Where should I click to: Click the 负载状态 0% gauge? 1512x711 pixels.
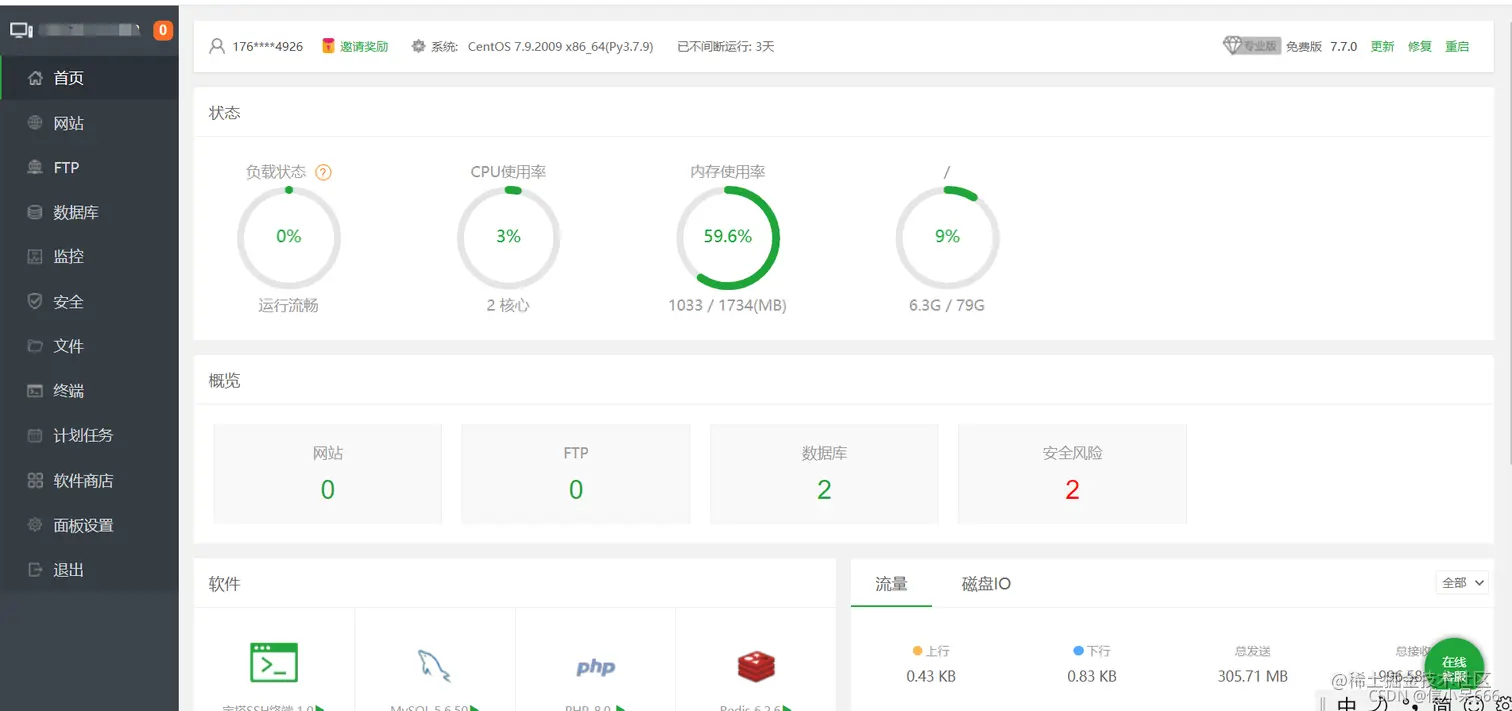[x=289, y=237]
